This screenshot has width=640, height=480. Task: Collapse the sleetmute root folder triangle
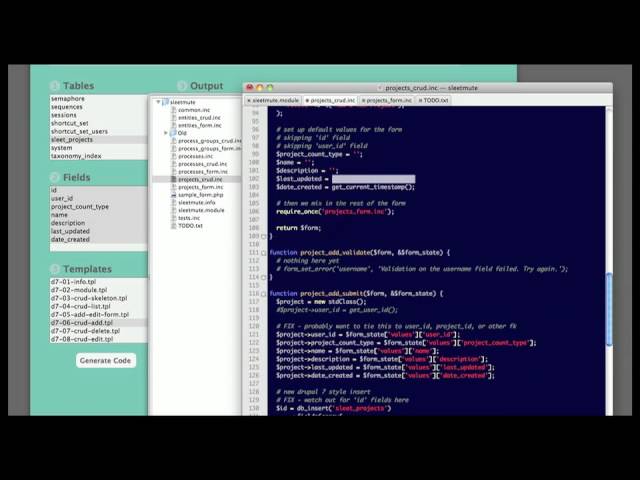(x=157, y=102)
